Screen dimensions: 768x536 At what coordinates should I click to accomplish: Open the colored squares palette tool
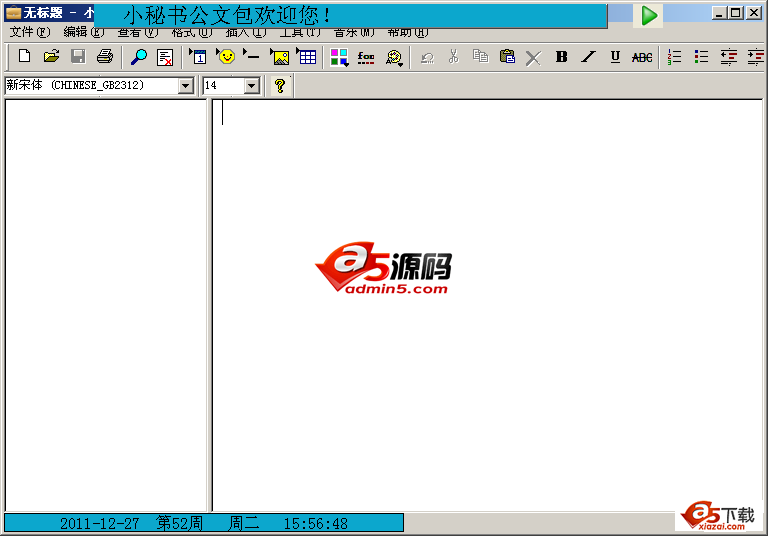click(339, 57)
